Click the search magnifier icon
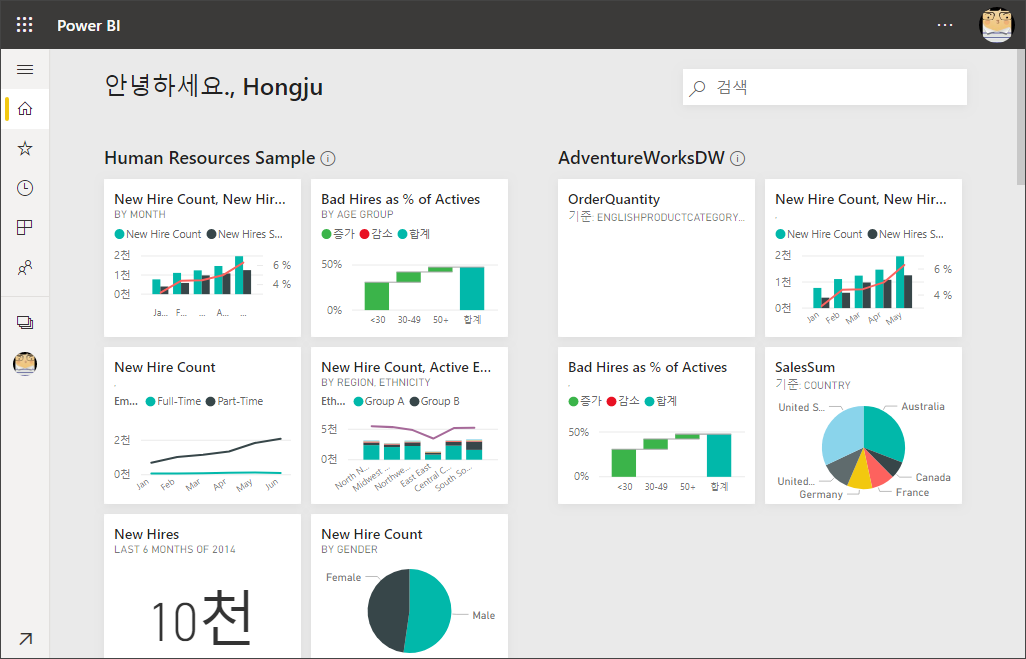The image size is (1026, 659). [x=698, y=88]
